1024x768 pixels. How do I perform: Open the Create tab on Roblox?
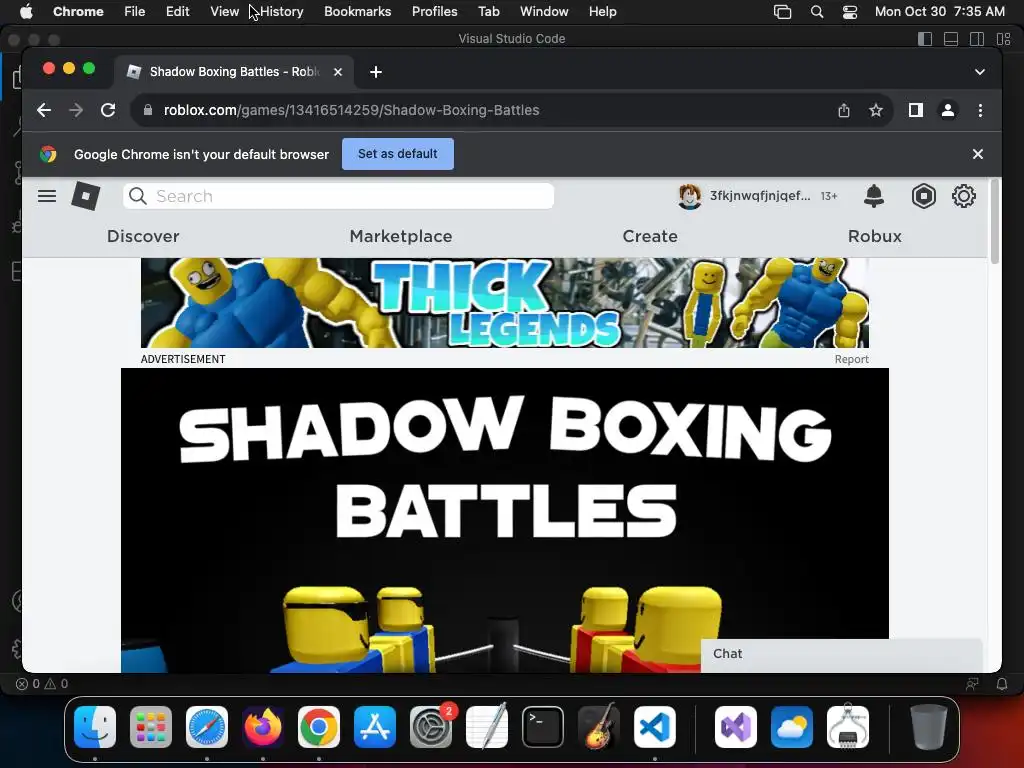[x=650, y=236]
